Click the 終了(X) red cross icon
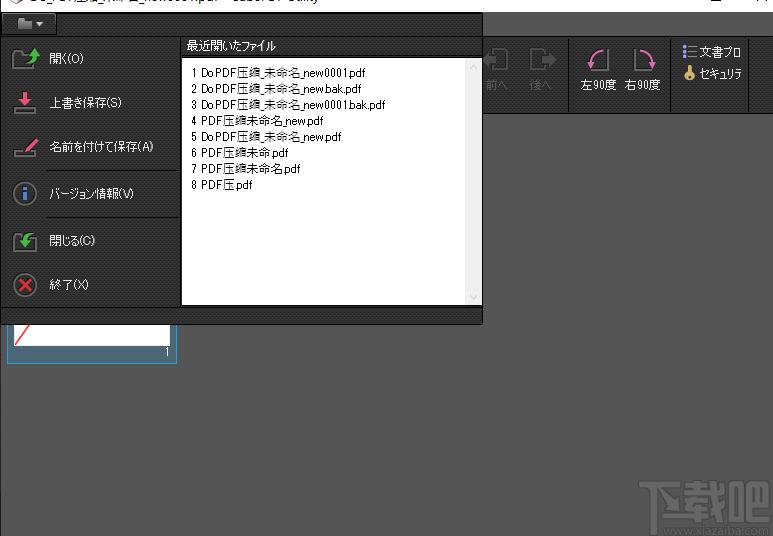This screenshot has width=773, height=536. click(x=25, y=285)
